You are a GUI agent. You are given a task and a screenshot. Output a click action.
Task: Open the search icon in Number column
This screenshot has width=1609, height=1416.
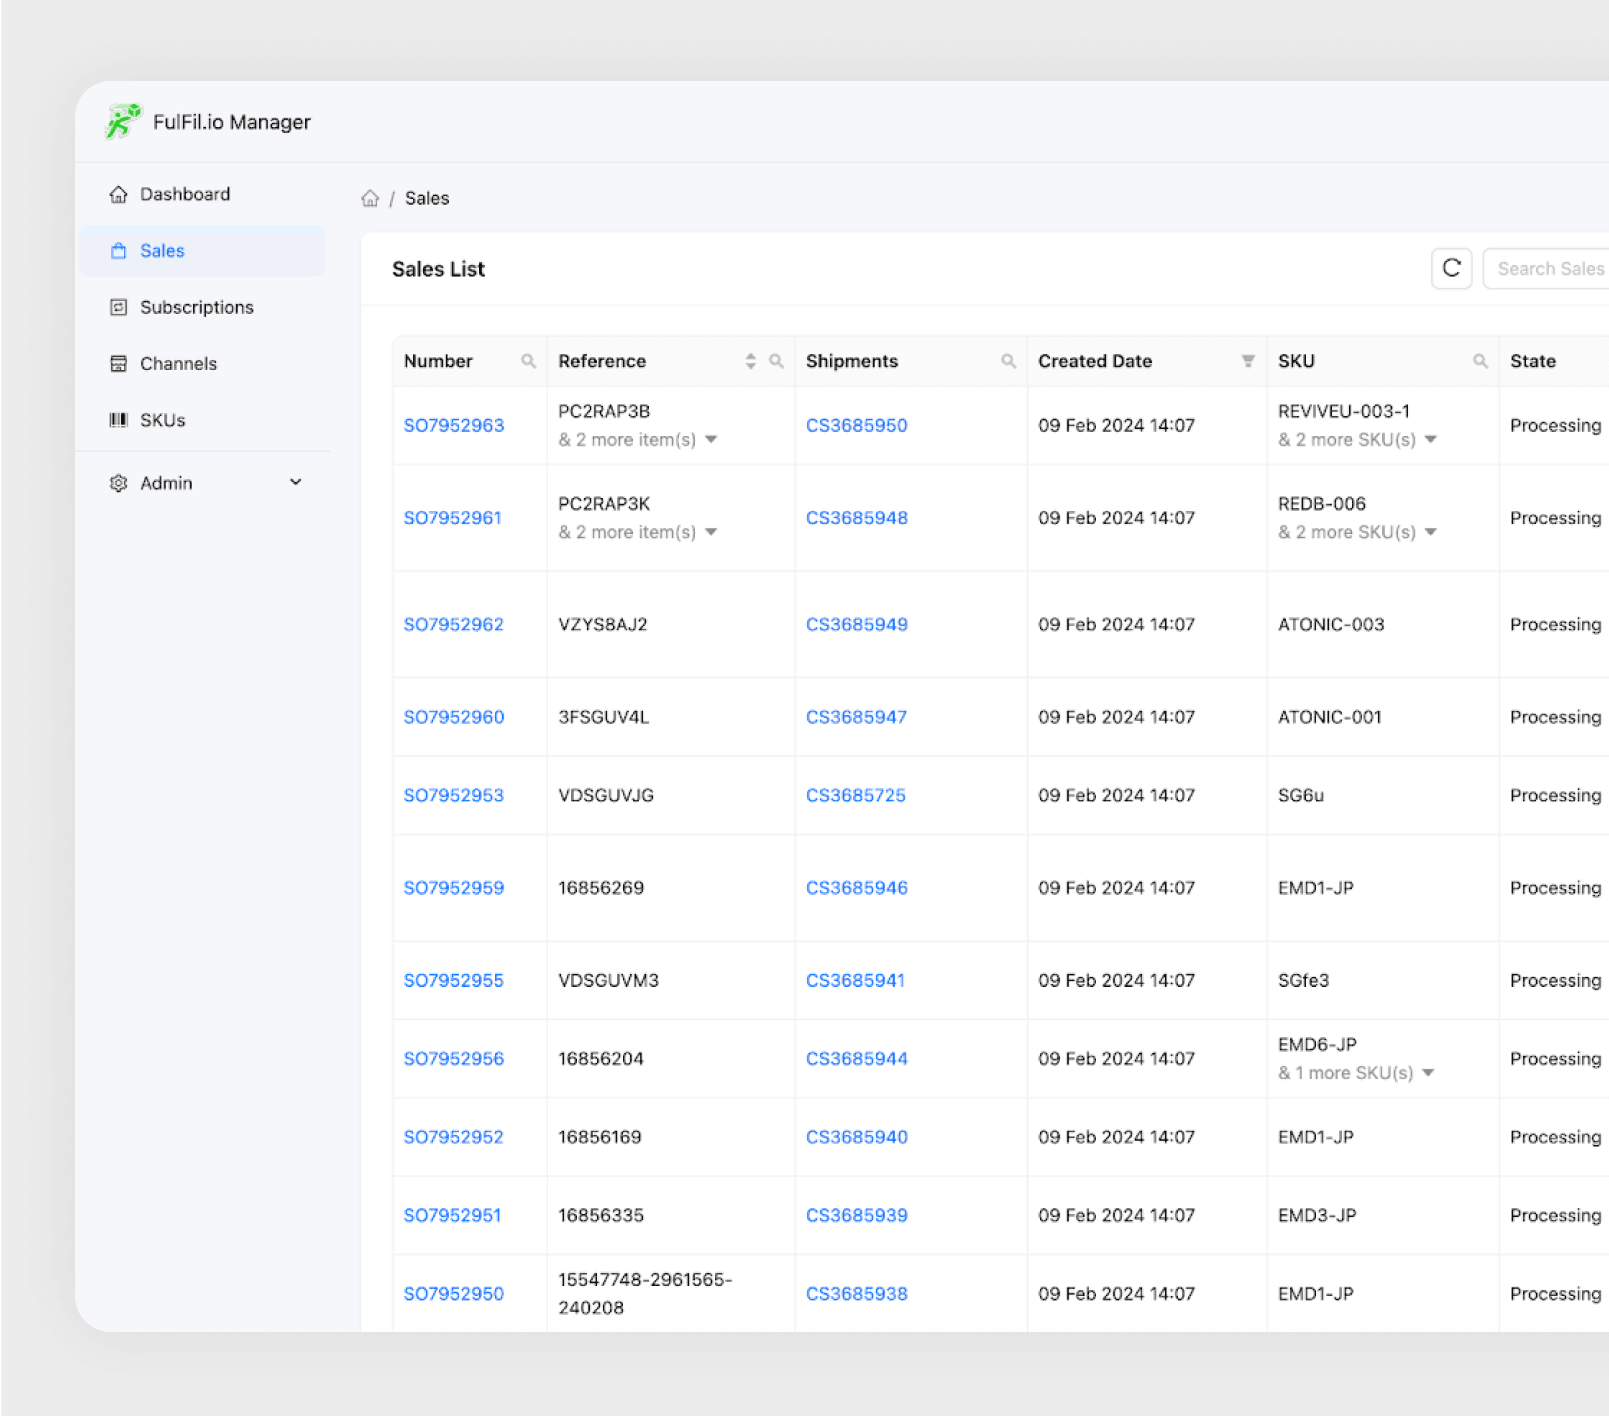pyautogui.click(x=529, y=360)
